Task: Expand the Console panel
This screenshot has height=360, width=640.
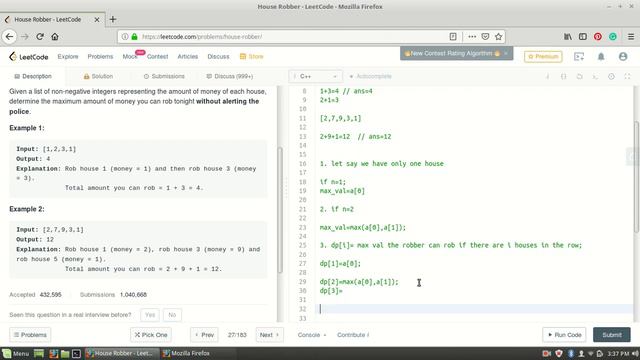Action: 312,335
